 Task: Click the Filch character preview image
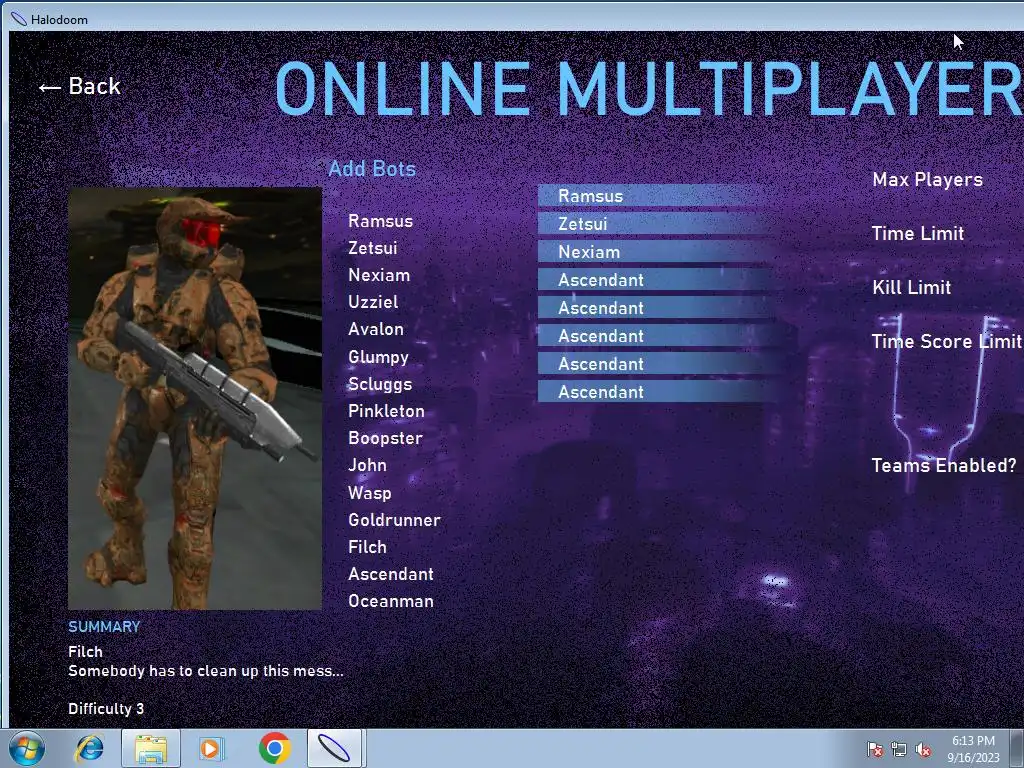coord(195,398)
